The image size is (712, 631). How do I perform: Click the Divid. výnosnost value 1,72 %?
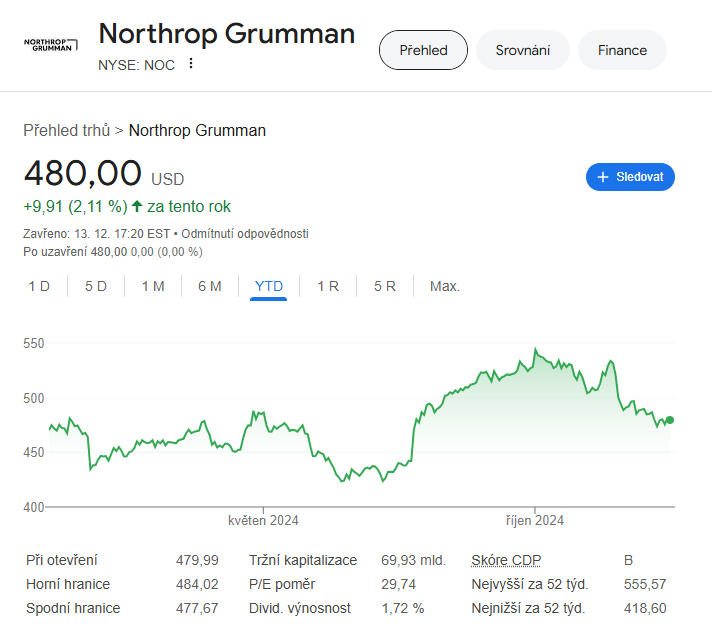point(403,608)
